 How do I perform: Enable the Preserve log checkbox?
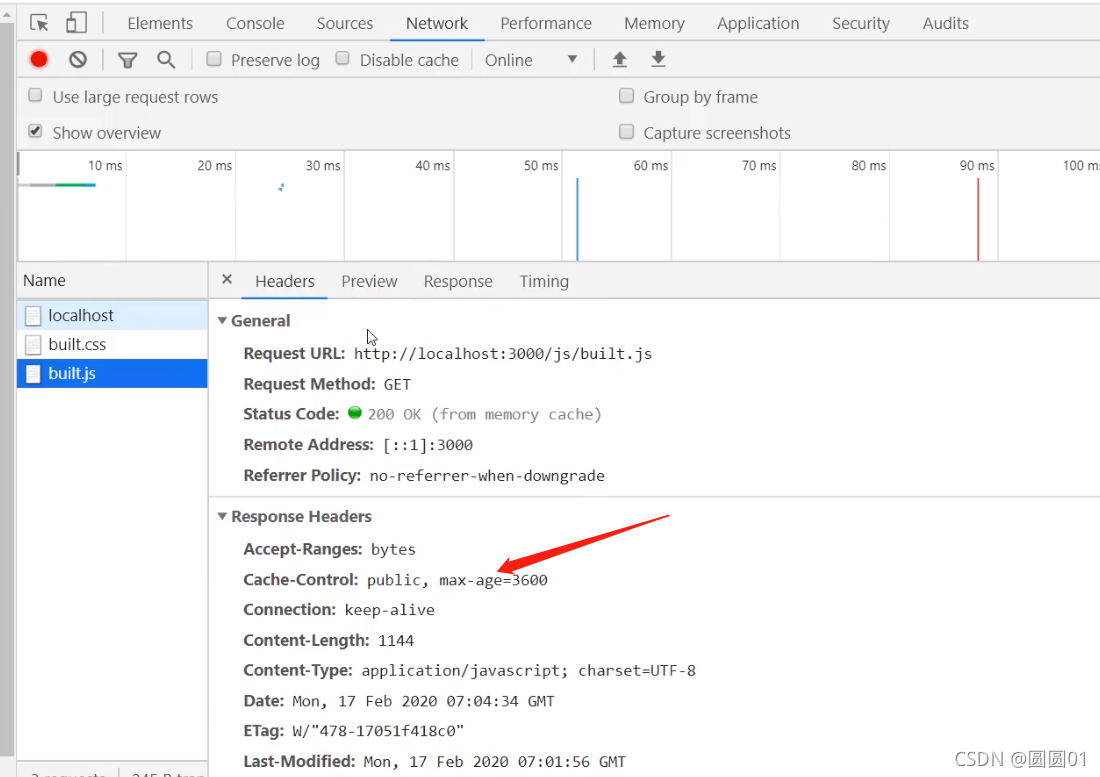pyautogui.click(x=214, y=59)
